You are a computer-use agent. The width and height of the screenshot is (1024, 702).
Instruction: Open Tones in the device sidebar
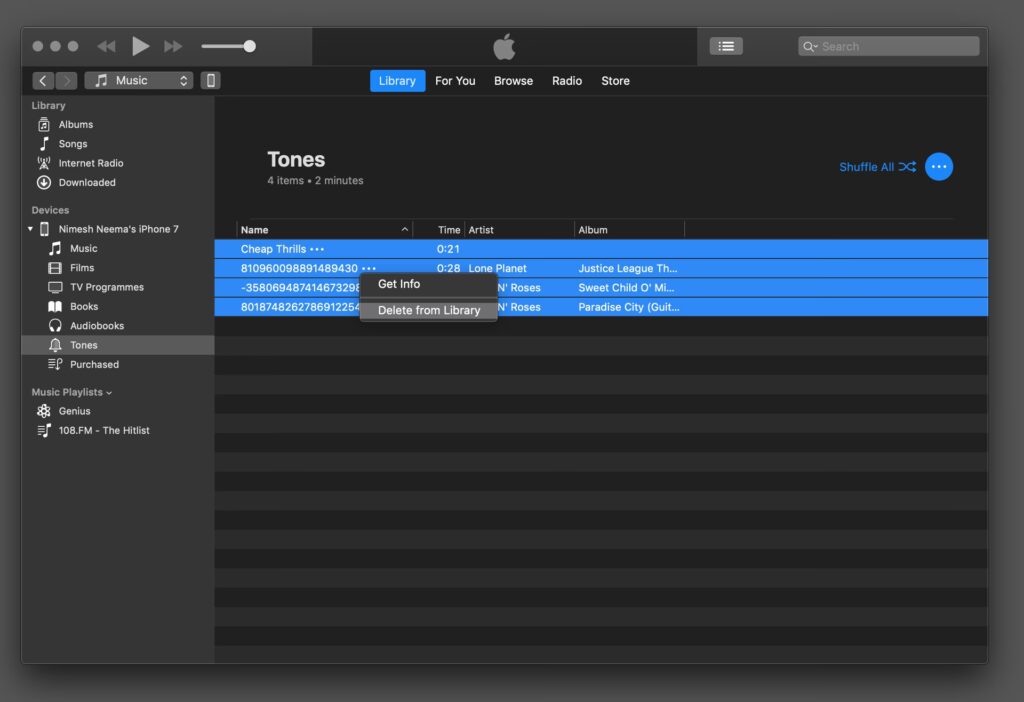pyautogui.click(x=84, y=345)
